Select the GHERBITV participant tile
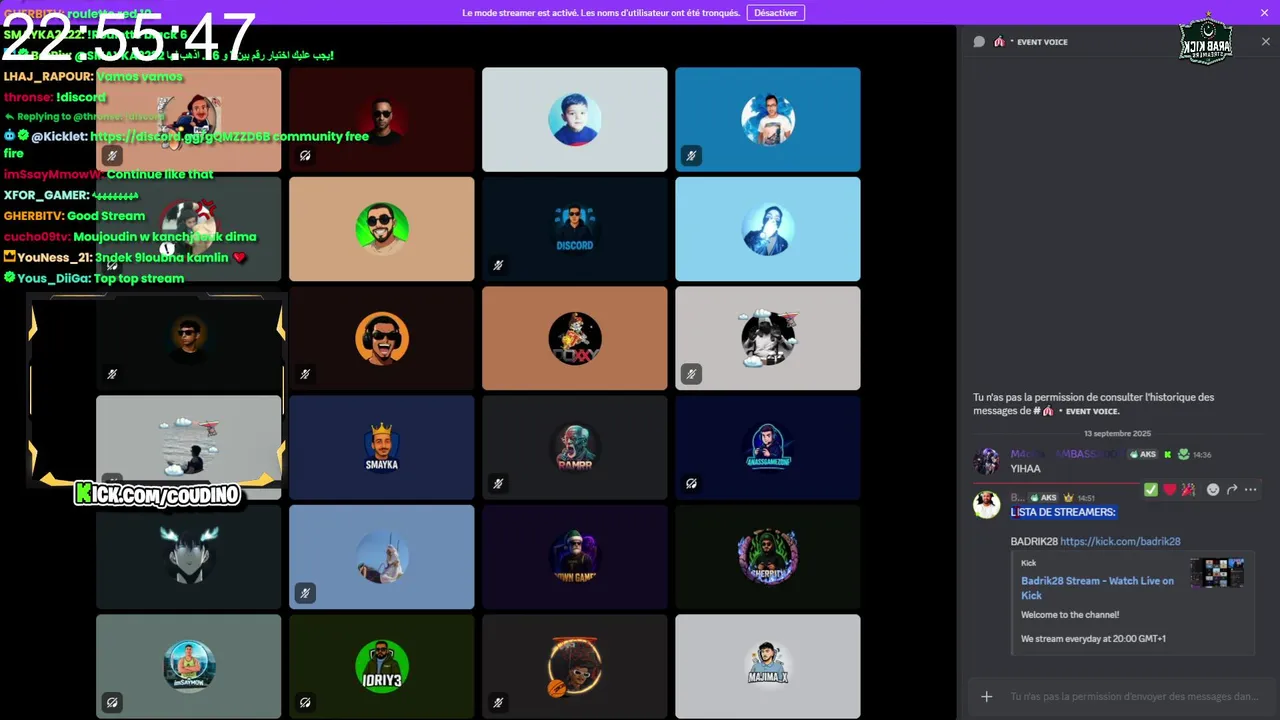Screen dimensions: 1280x720 click(768, 557)
